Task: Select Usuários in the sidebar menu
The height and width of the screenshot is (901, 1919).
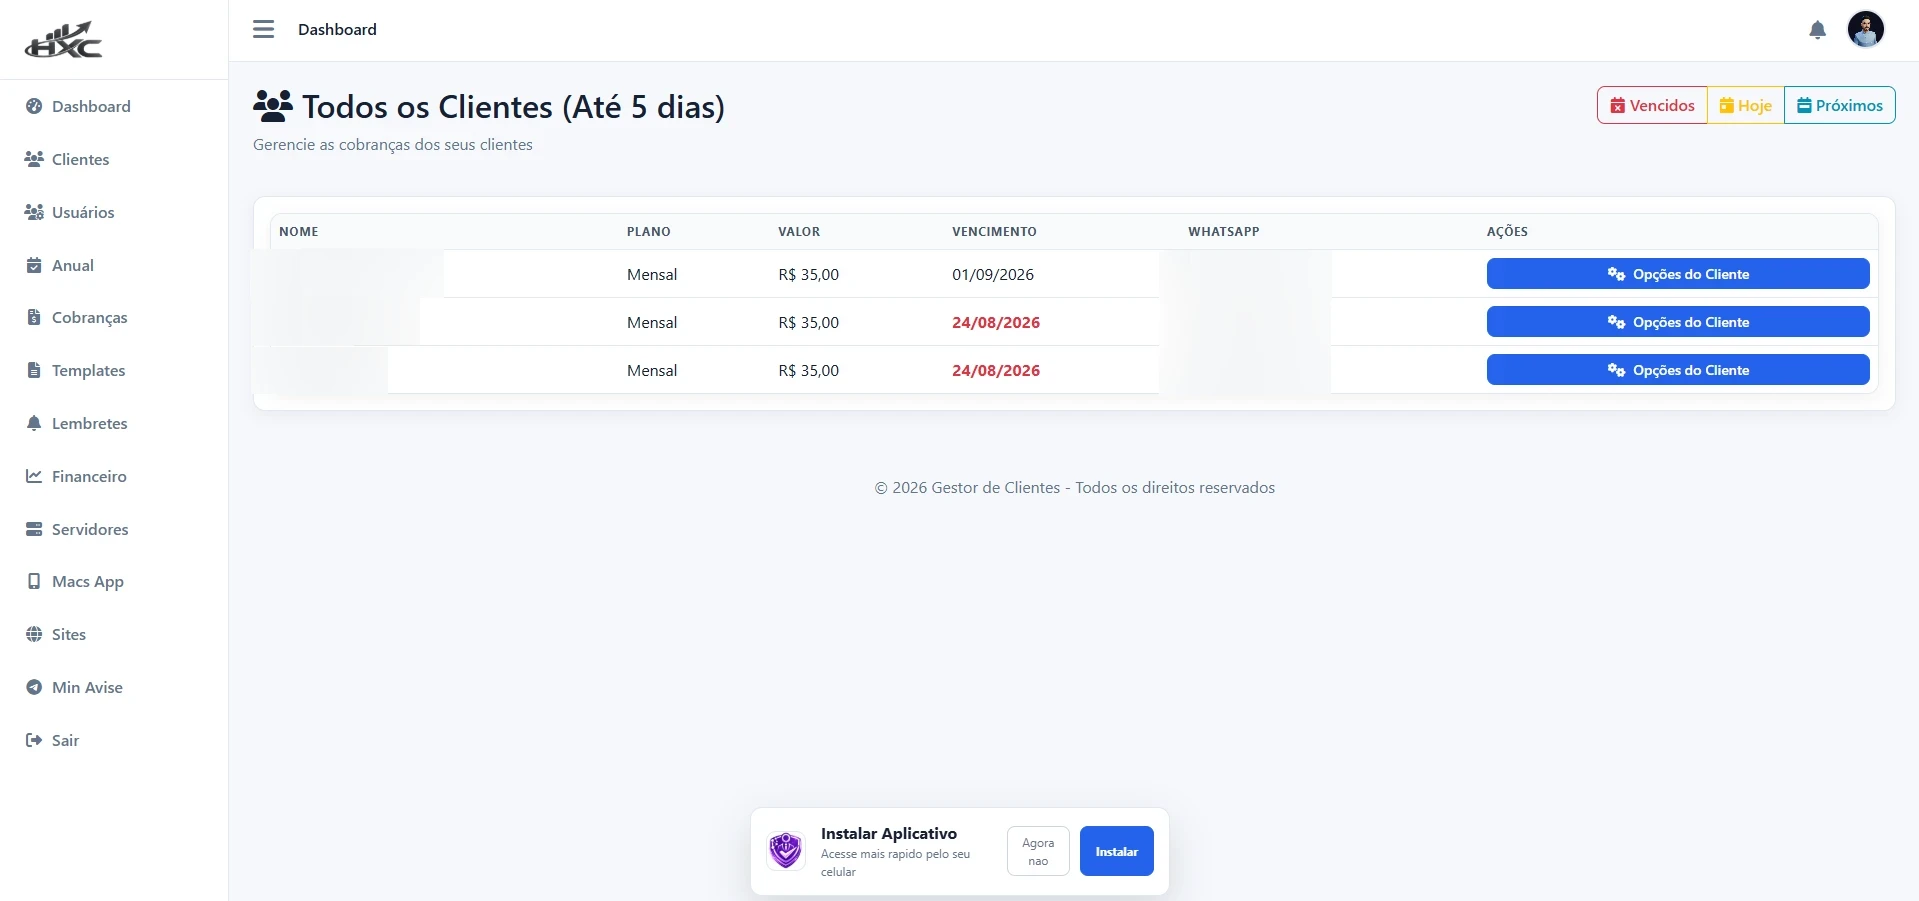Action: pos(83,212)
